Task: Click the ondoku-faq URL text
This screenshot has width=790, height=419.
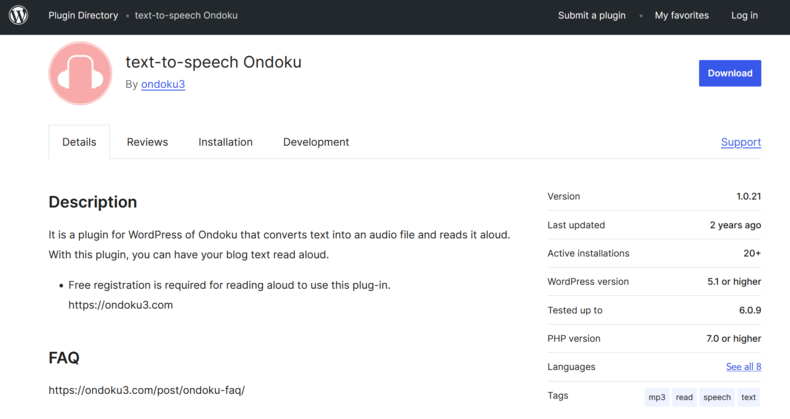Action: (147, 390)
